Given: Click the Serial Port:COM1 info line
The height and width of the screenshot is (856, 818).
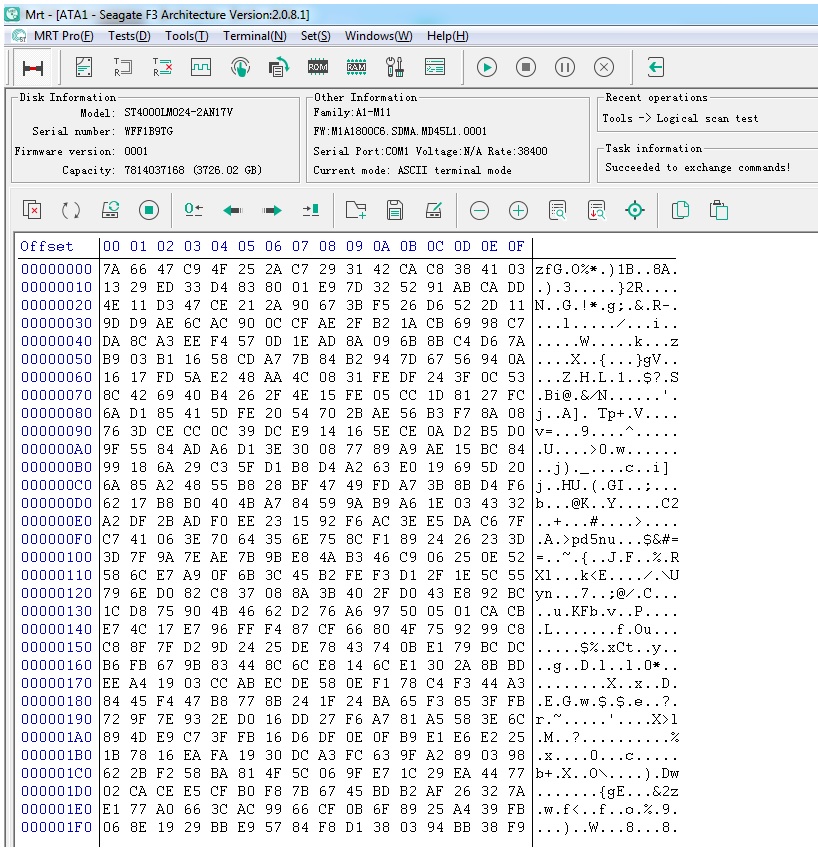Looking at the screenshot, I should [x=430, y=151].
